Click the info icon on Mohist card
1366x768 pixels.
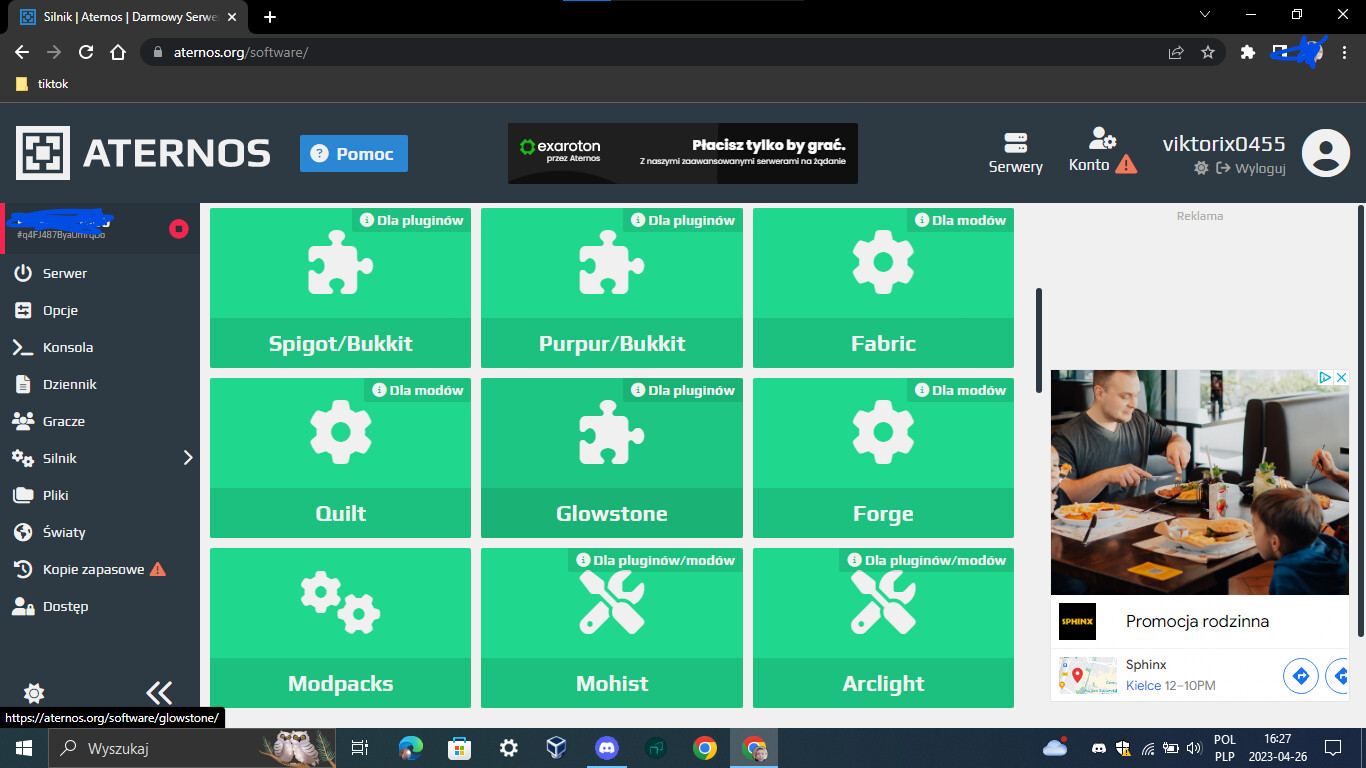click(x=582, y=560)
